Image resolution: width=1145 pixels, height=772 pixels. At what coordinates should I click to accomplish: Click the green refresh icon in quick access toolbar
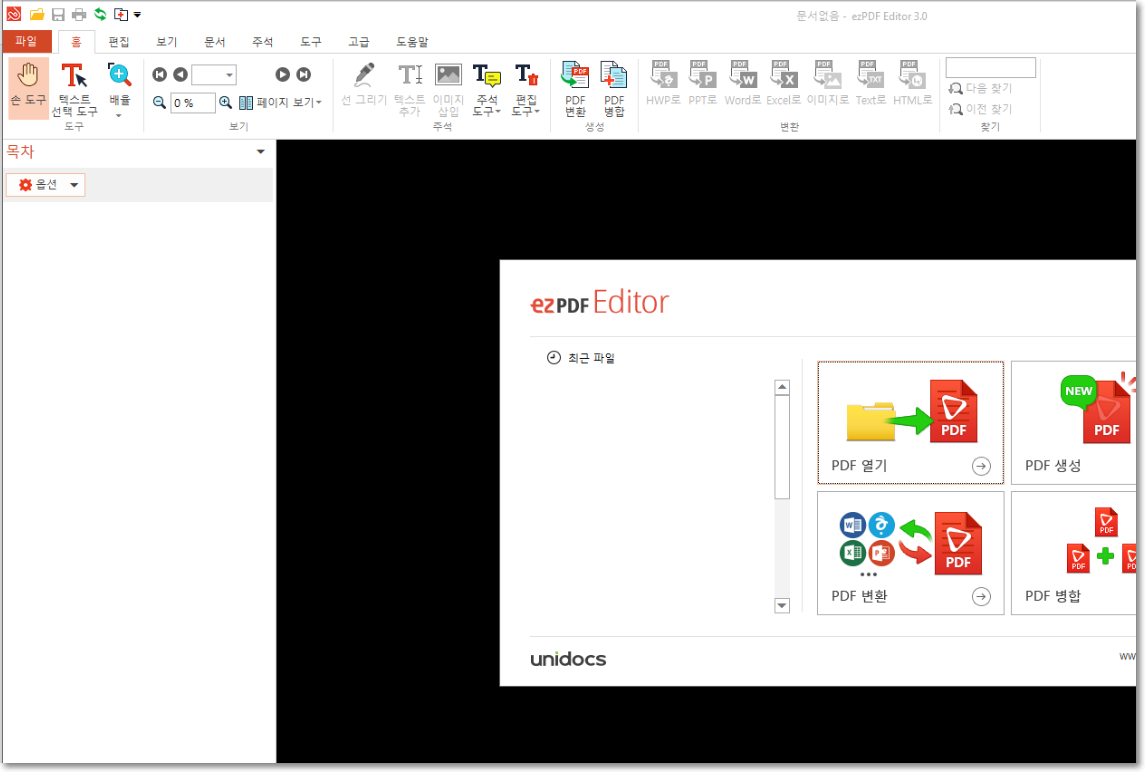tap(100, 15)
